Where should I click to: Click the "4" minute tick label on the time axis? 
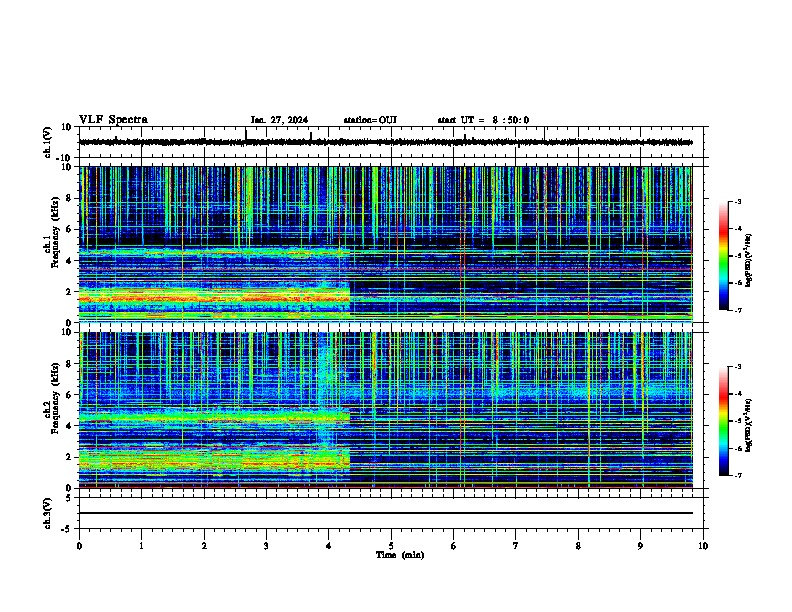329,546
